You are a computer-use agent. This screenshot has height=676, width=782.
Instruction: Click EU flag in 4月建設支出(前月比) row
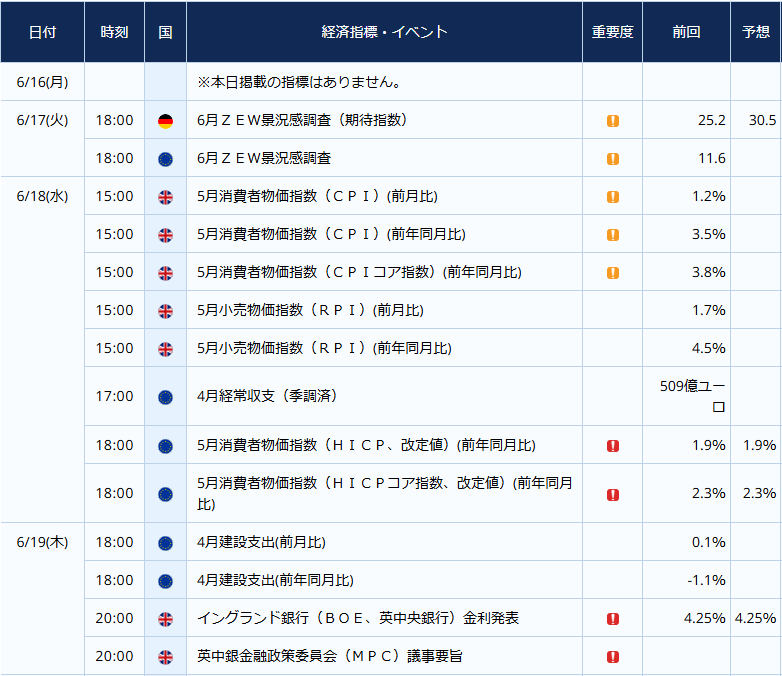(165, 543)
